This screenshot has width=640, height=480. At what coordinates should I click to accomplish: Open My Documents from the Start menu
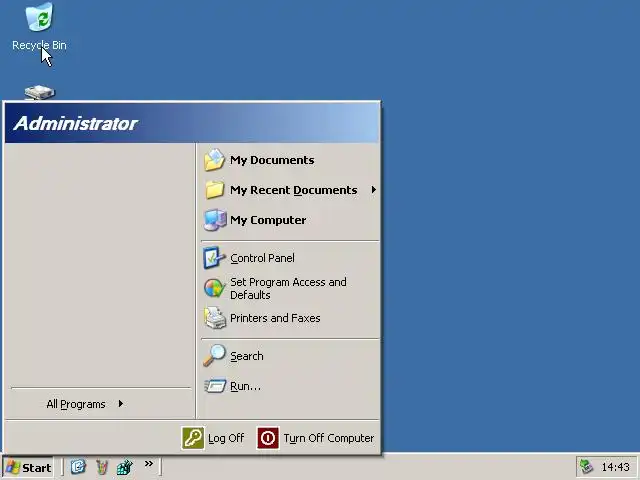[x=290, y=160]
